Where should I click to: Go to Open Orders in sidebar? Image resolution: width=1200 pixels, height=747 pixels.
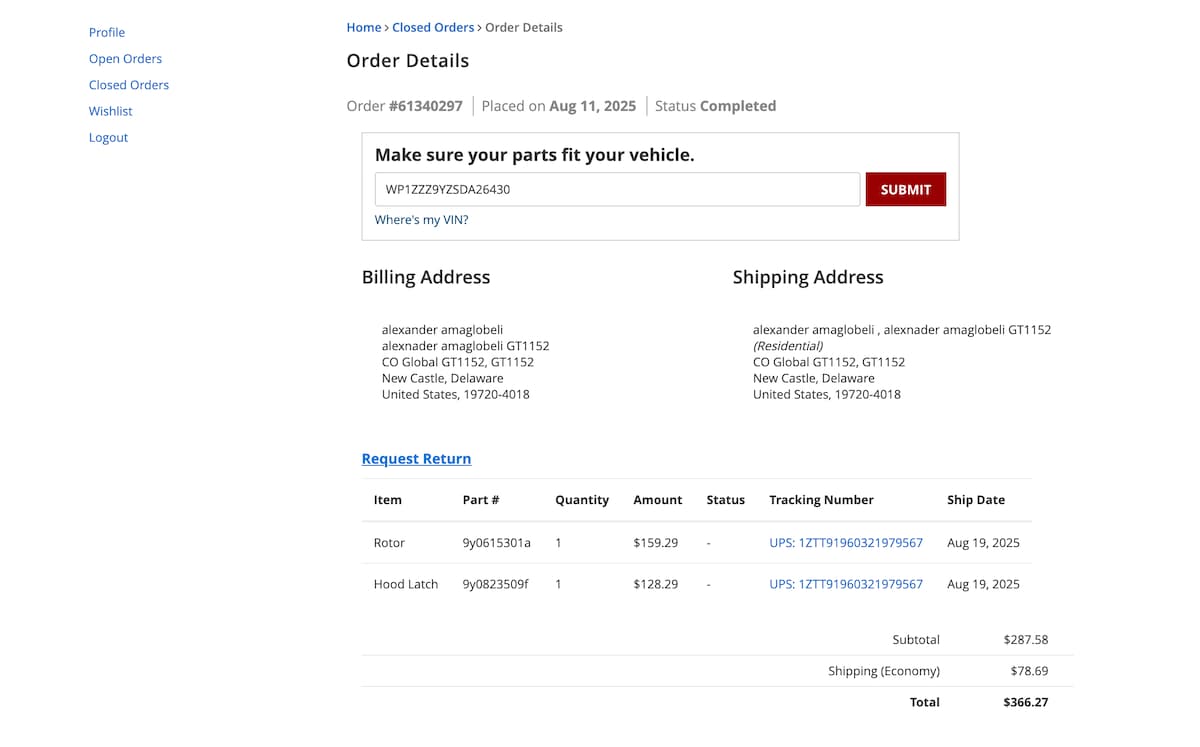pyautogui.click(x=125, y=59)
